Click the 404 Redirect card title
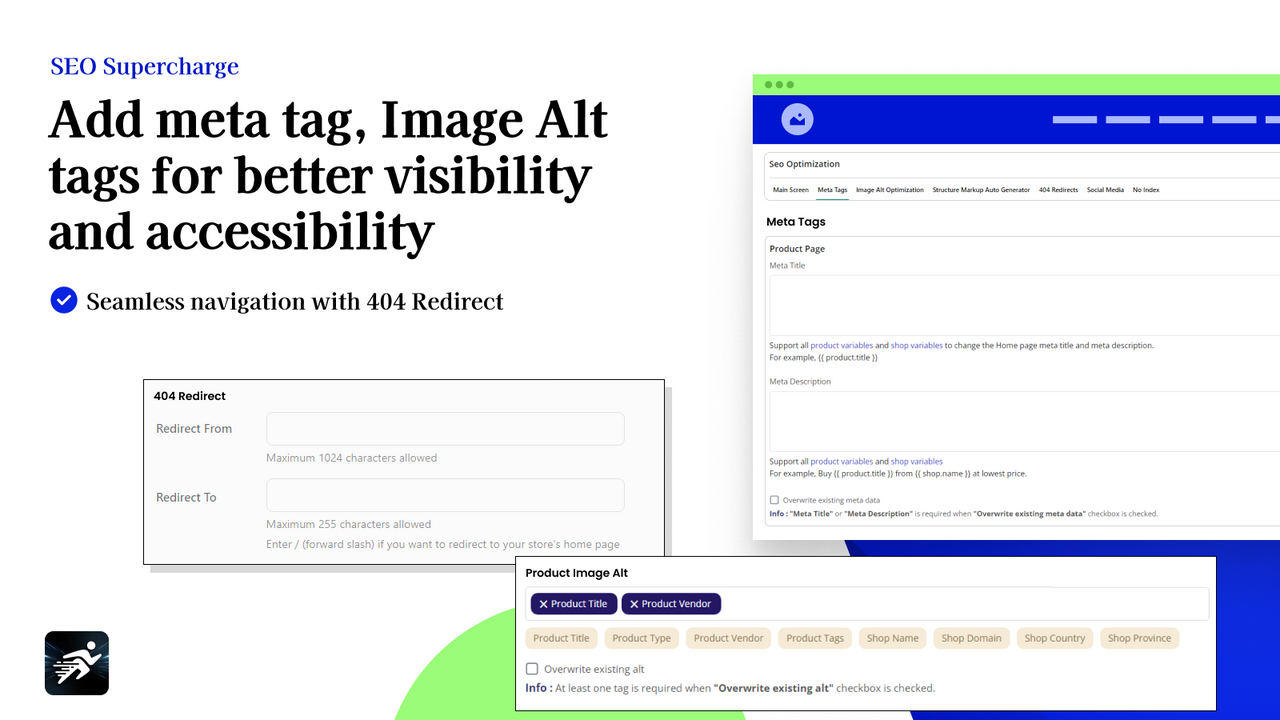 (x=190, y=396)
